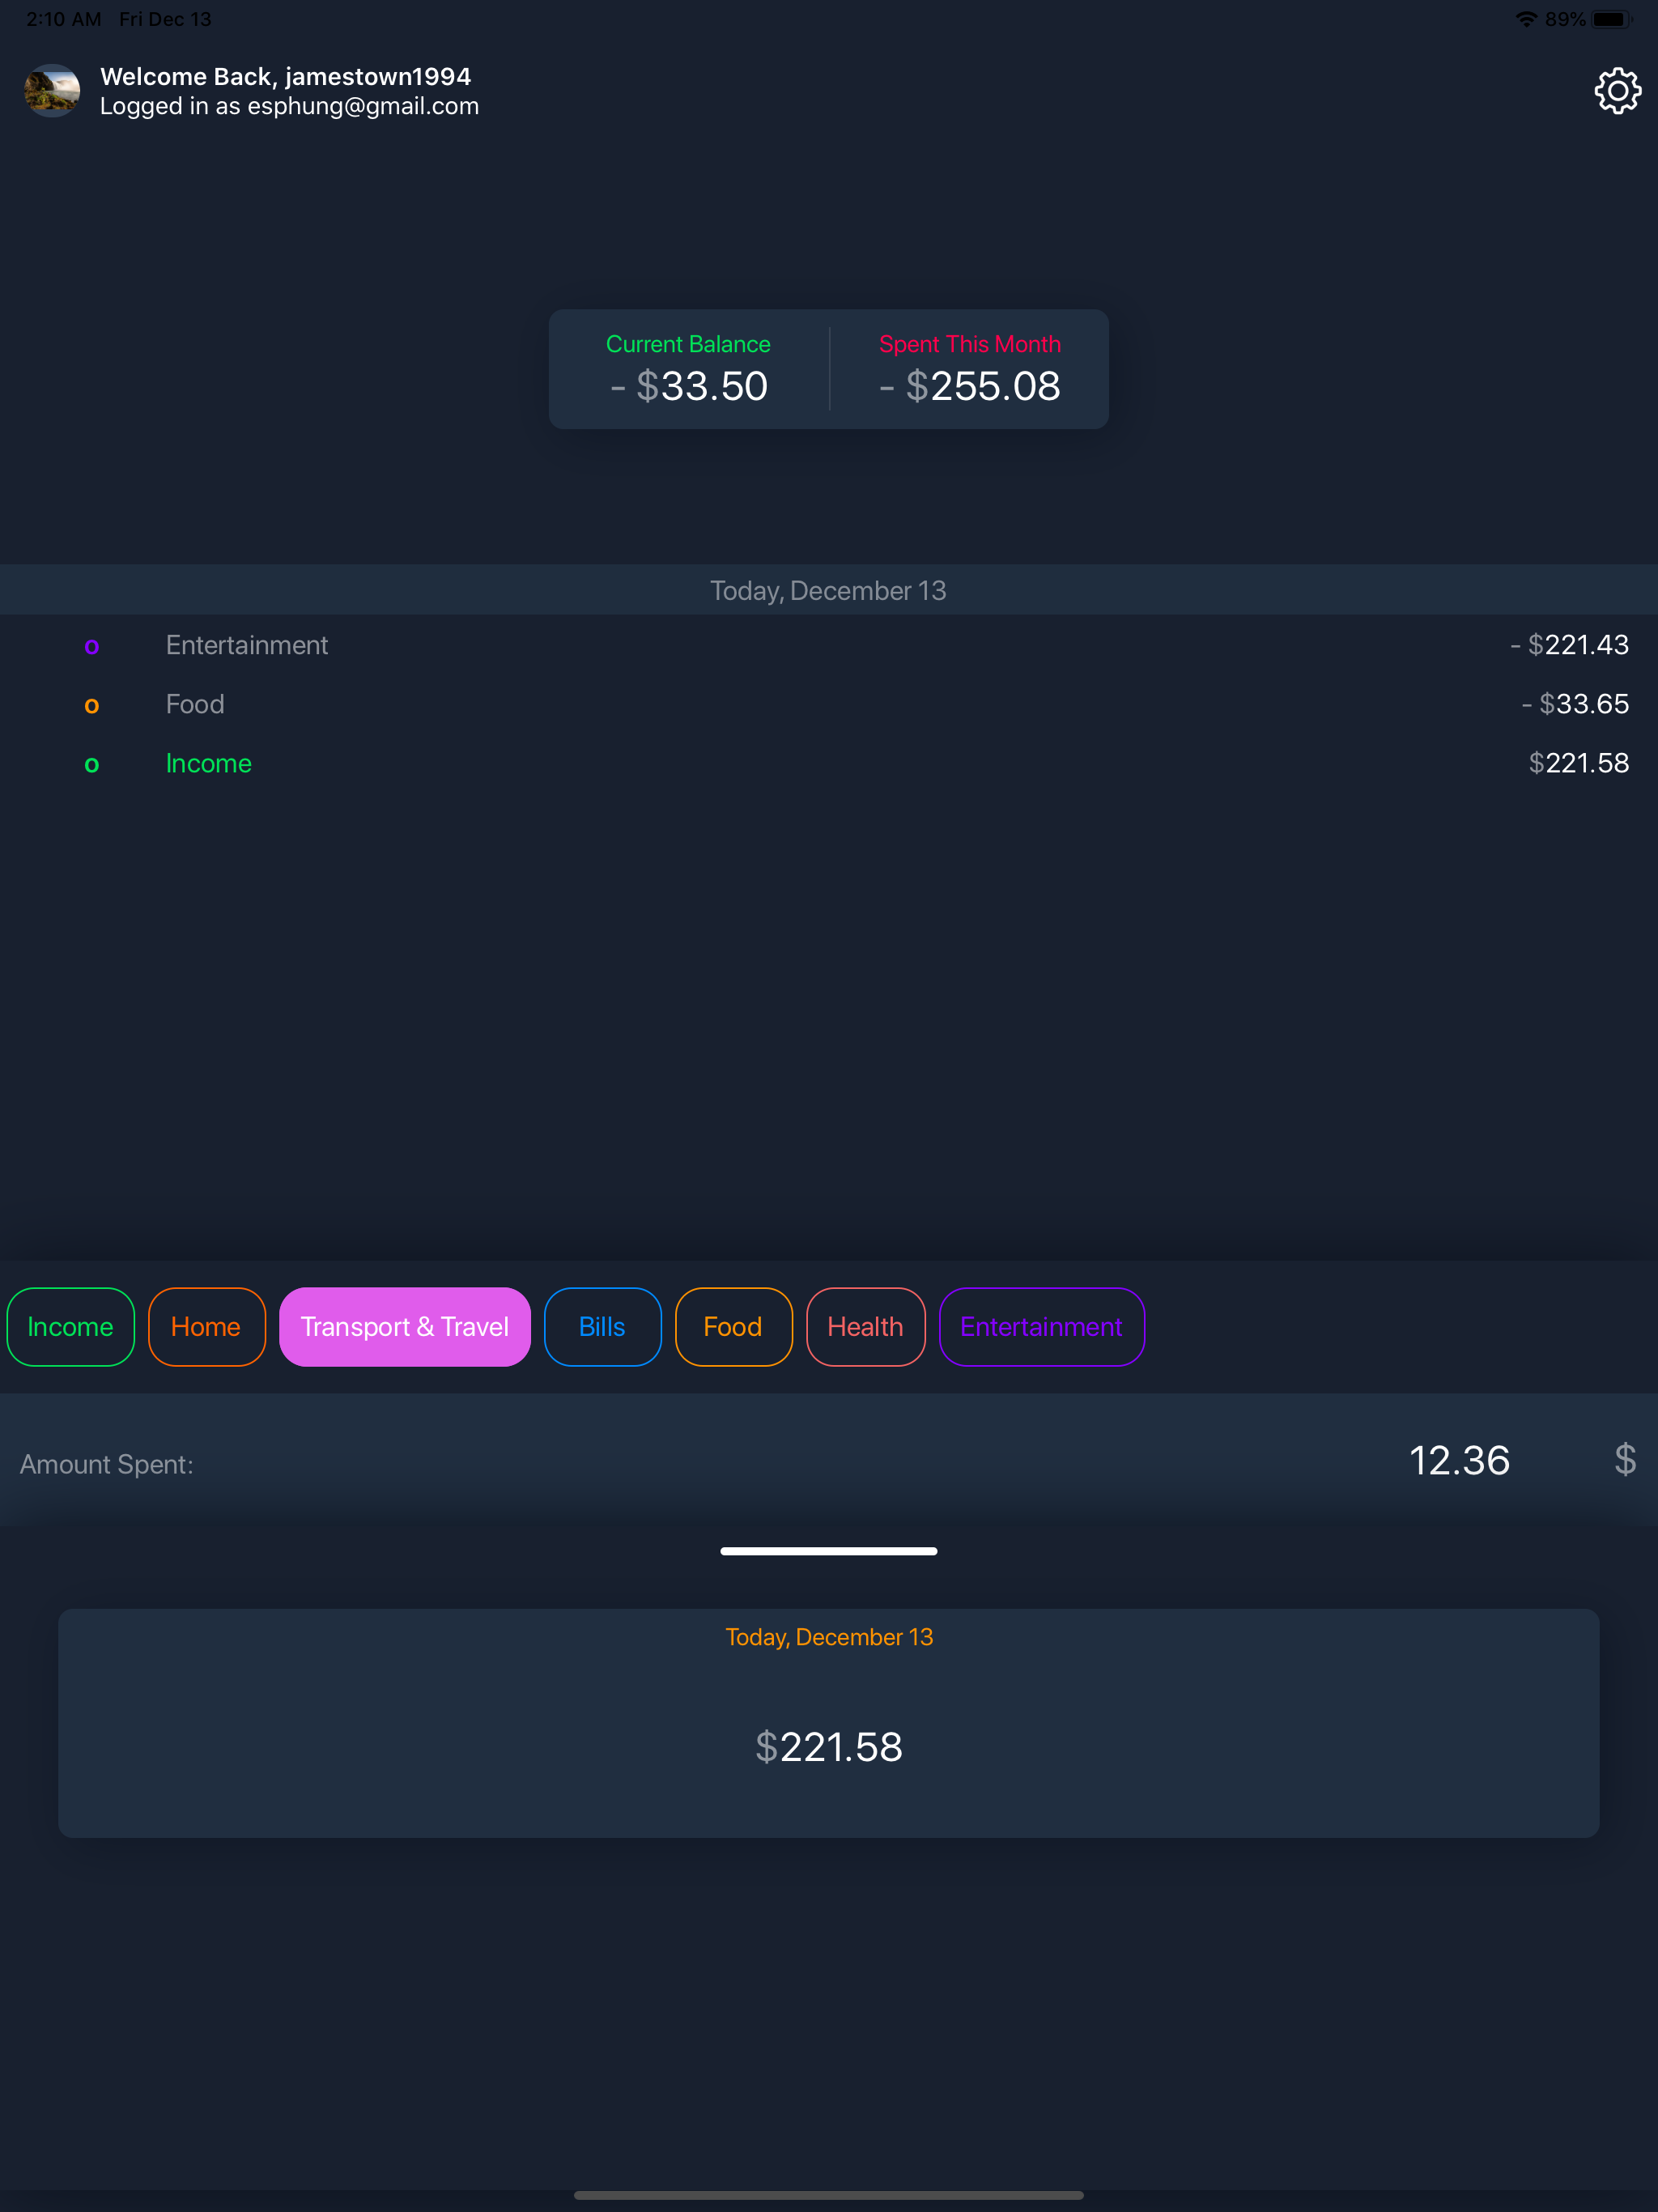Tap the iPad home indicator bar
The height and width of the screenshot is (2212, 1658).
click(x=829, y=2195)
